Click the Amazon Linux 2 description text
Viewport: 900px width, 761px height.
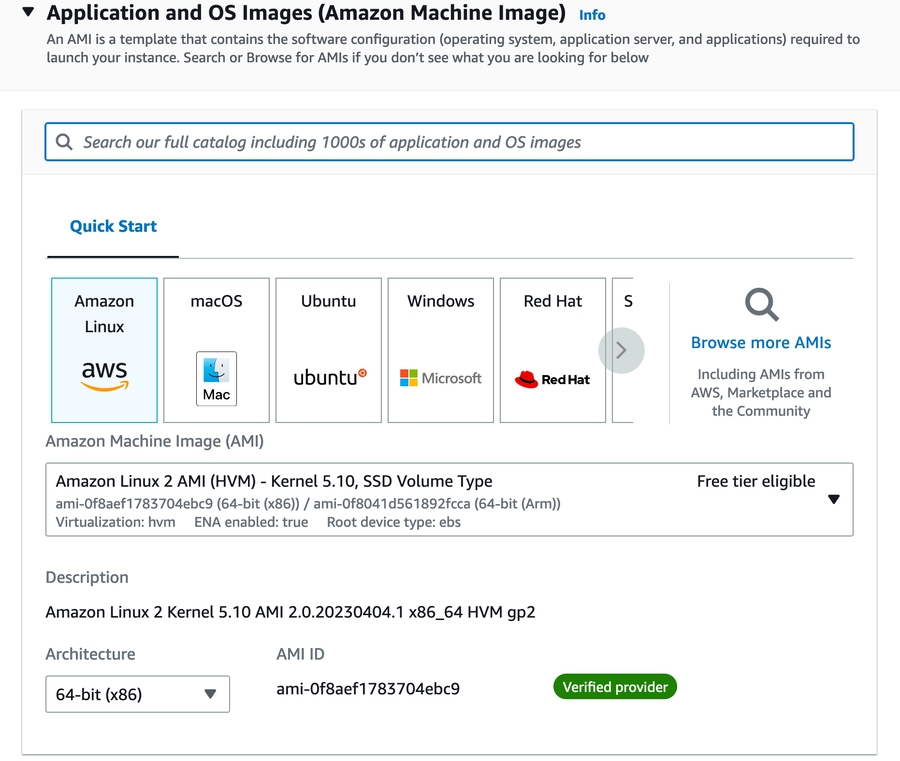[290, 612]
